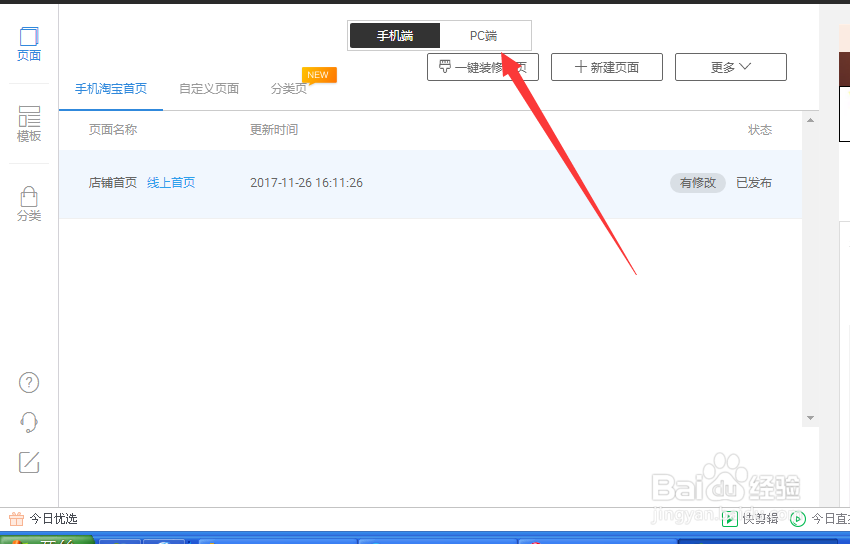The height and width of the screenshot is (544, 850).
Task: Click the scrollbar down arrow
Action: point(810,418)
